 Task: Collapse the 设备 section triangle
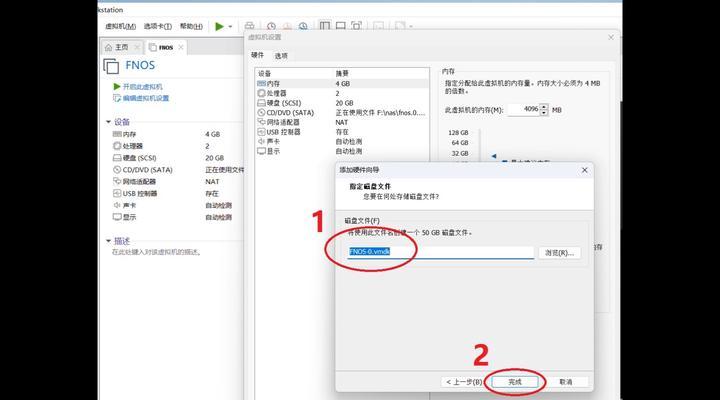click(x=108, y=122)
